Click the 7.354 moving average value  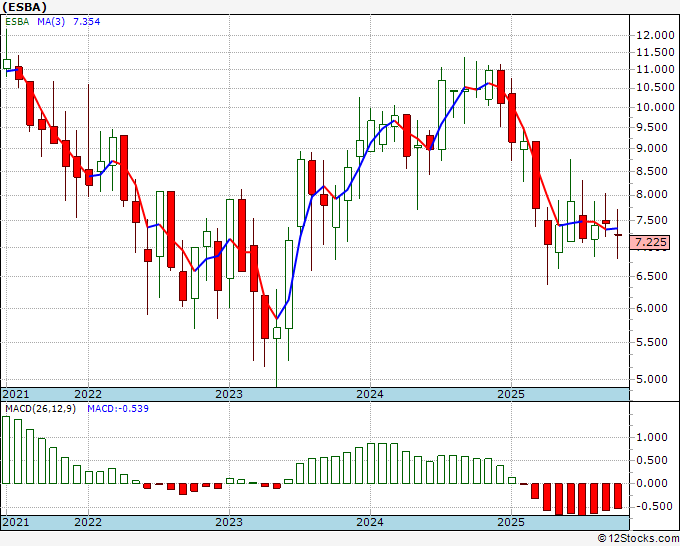click(86, 21)
